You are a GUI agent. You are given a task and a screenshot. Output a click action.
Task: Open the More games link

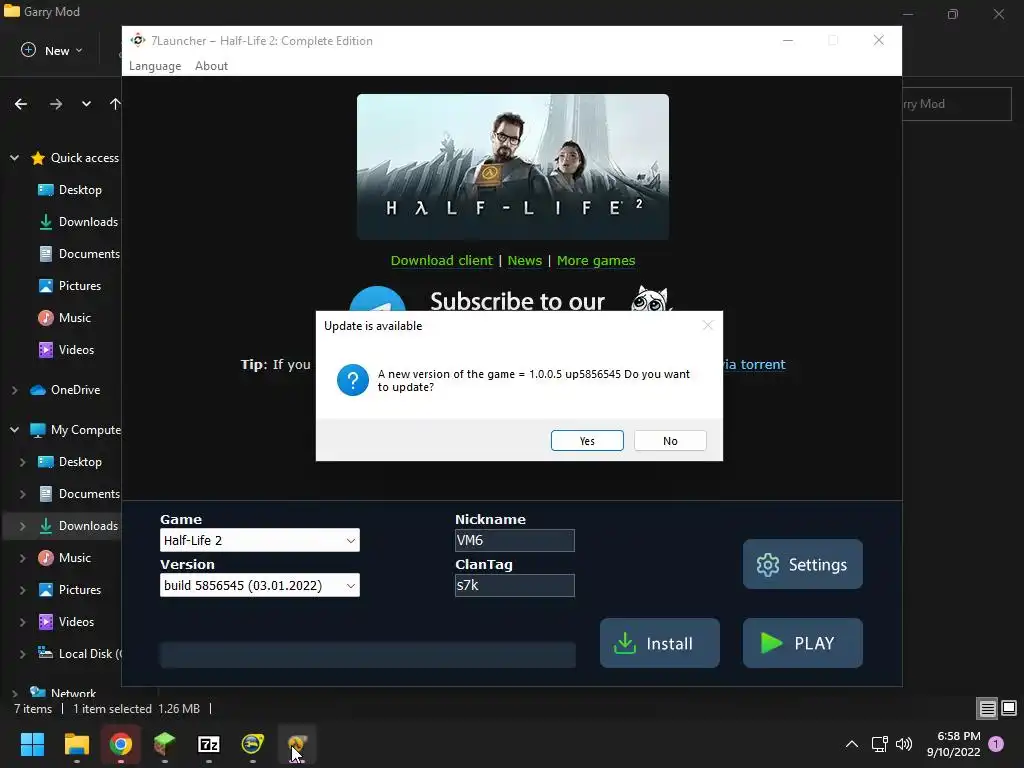pos(596,261)
